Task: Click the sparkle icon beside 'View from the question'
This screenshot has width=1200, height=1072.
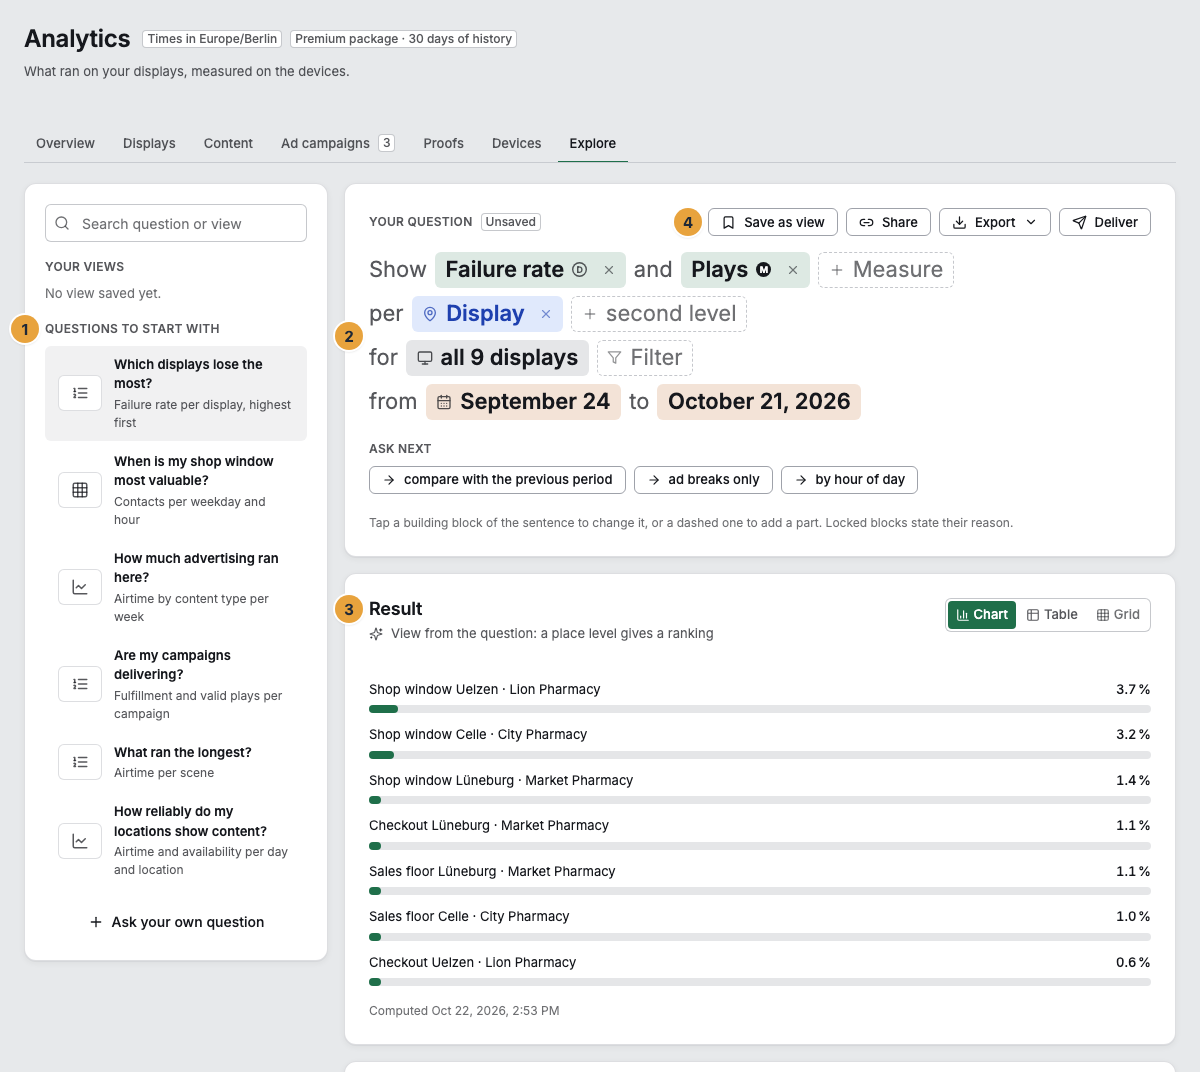Action: 376,633
